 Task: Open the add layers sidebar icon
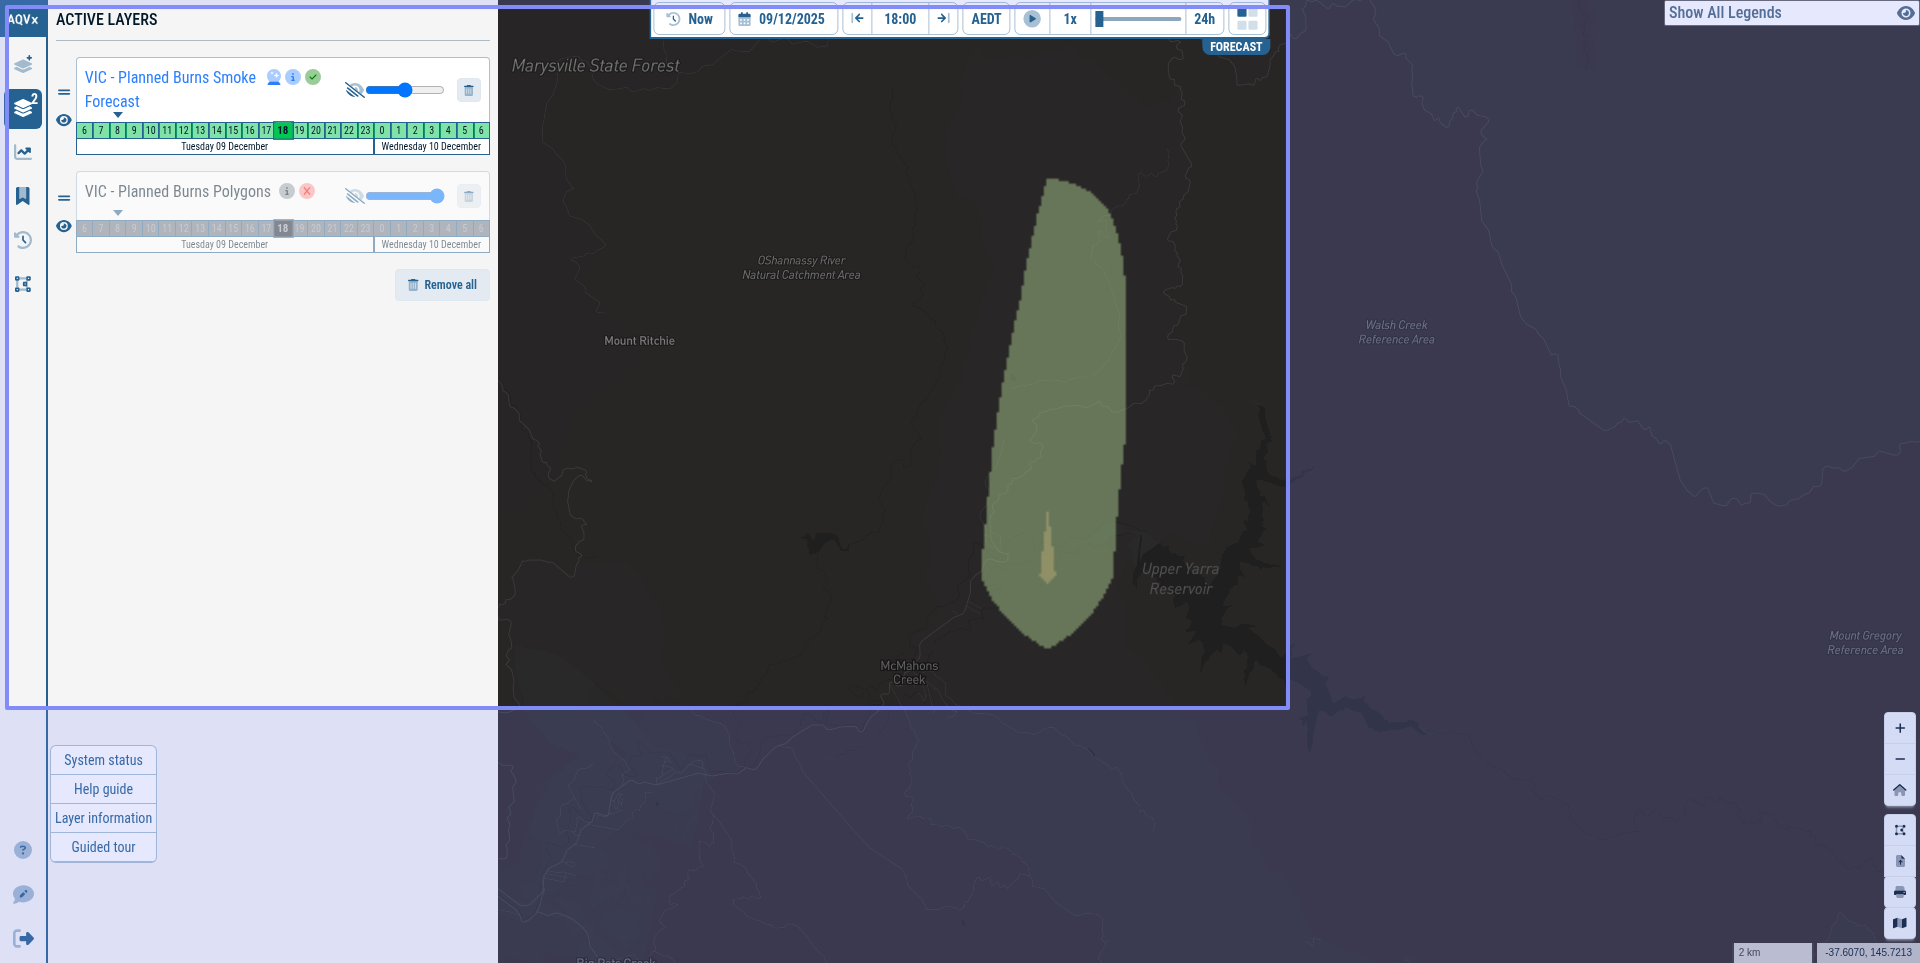tap(23, 65)
